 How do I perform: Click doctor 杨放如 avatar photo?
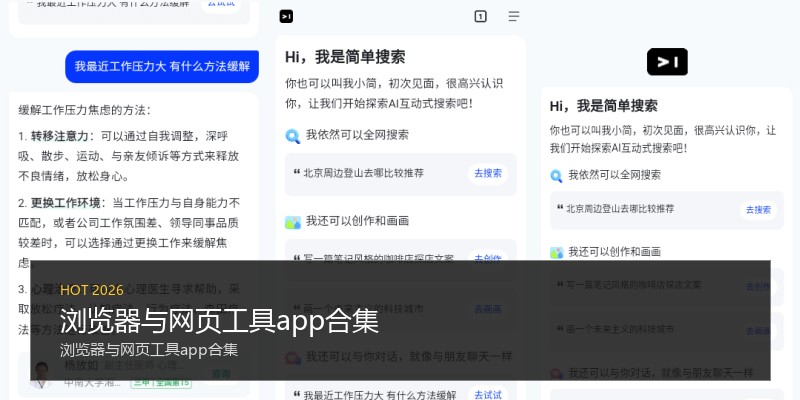click(x=41, y=374)
